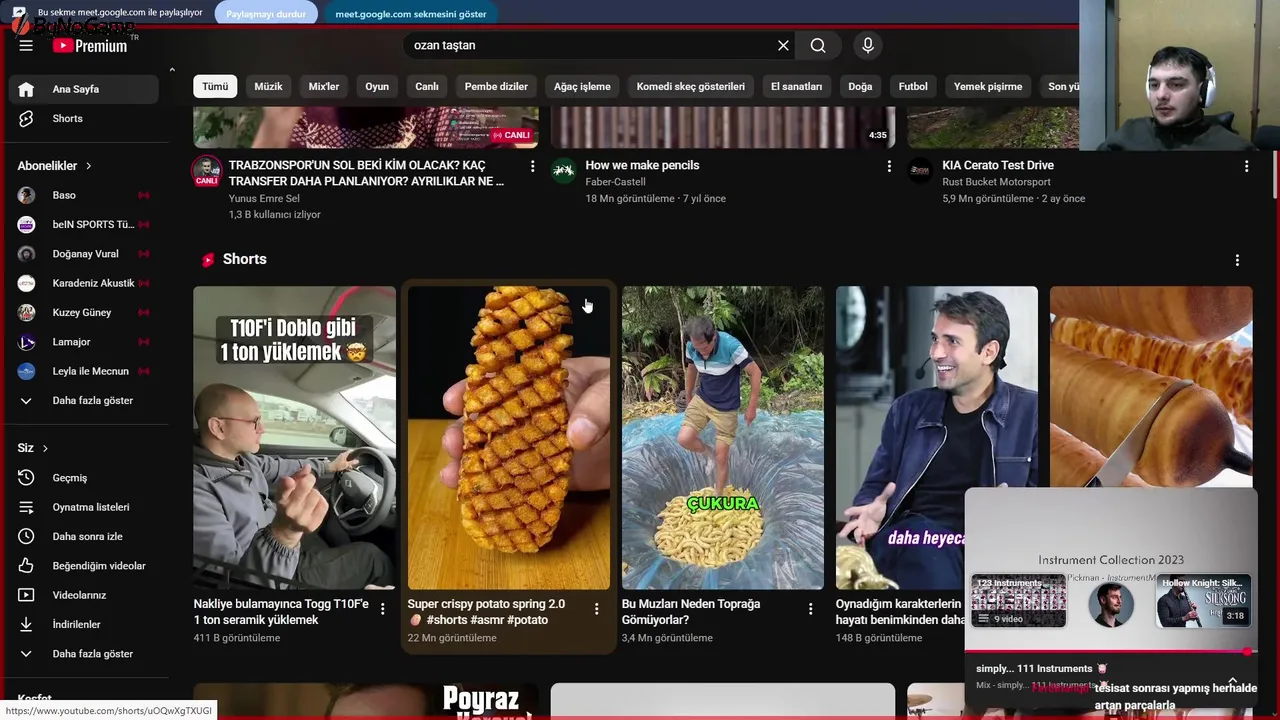Click the miniplayer red progress bar
The height and width of the screenshot is (720, 1280).
(x=1110, y=652)
